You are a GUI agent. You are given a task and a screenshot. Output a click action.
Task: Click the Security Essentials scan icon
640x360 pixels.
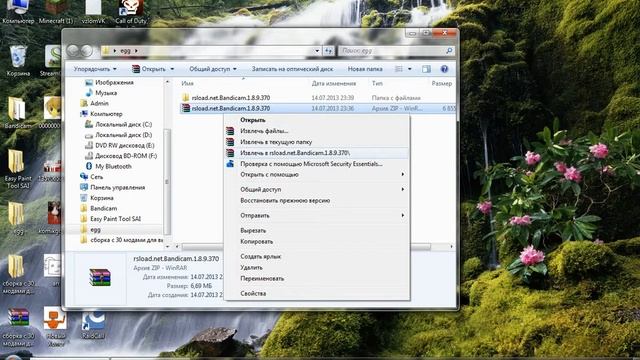230,164
